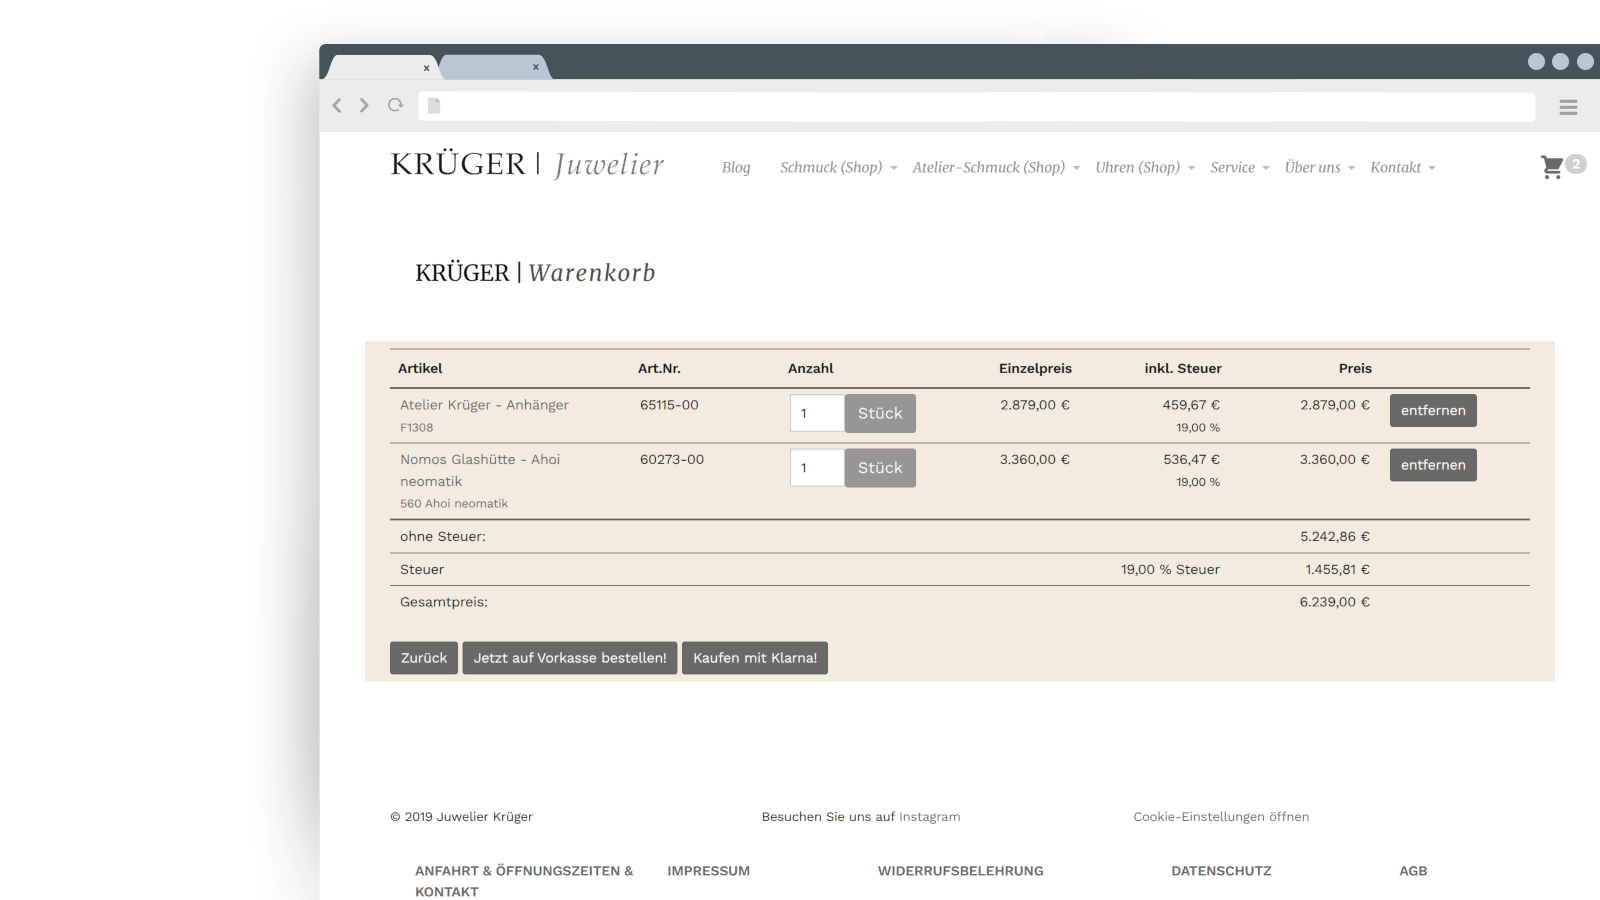Click Jetzt auf Vorkasse bestellen button
Image resolution: width=1600 pixels, height=900 pixels.
[570, 658]
